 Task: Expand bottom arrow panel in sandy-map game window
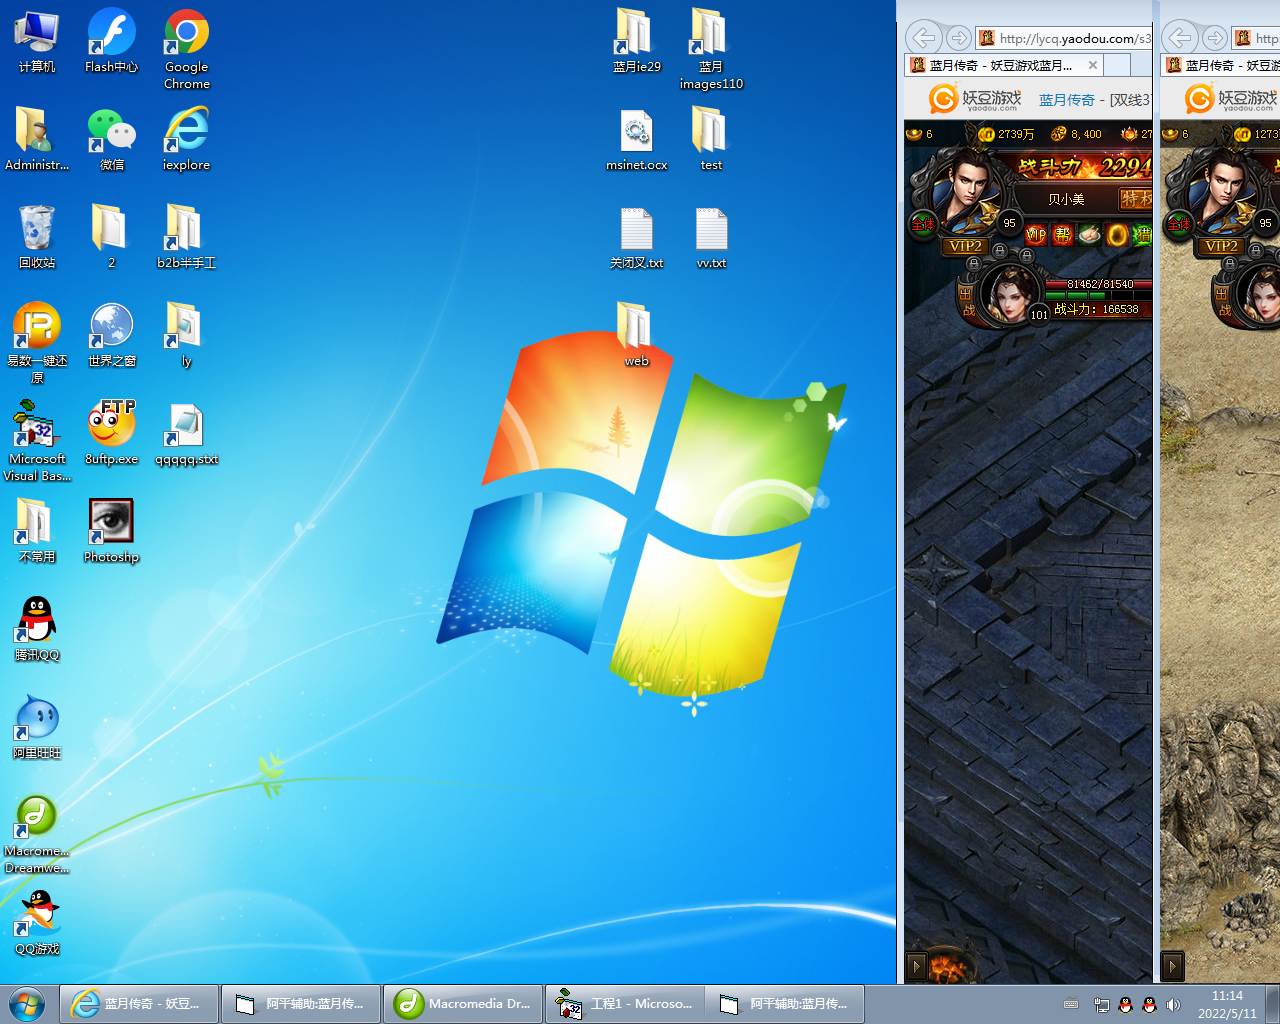[x=1172, y=967]
